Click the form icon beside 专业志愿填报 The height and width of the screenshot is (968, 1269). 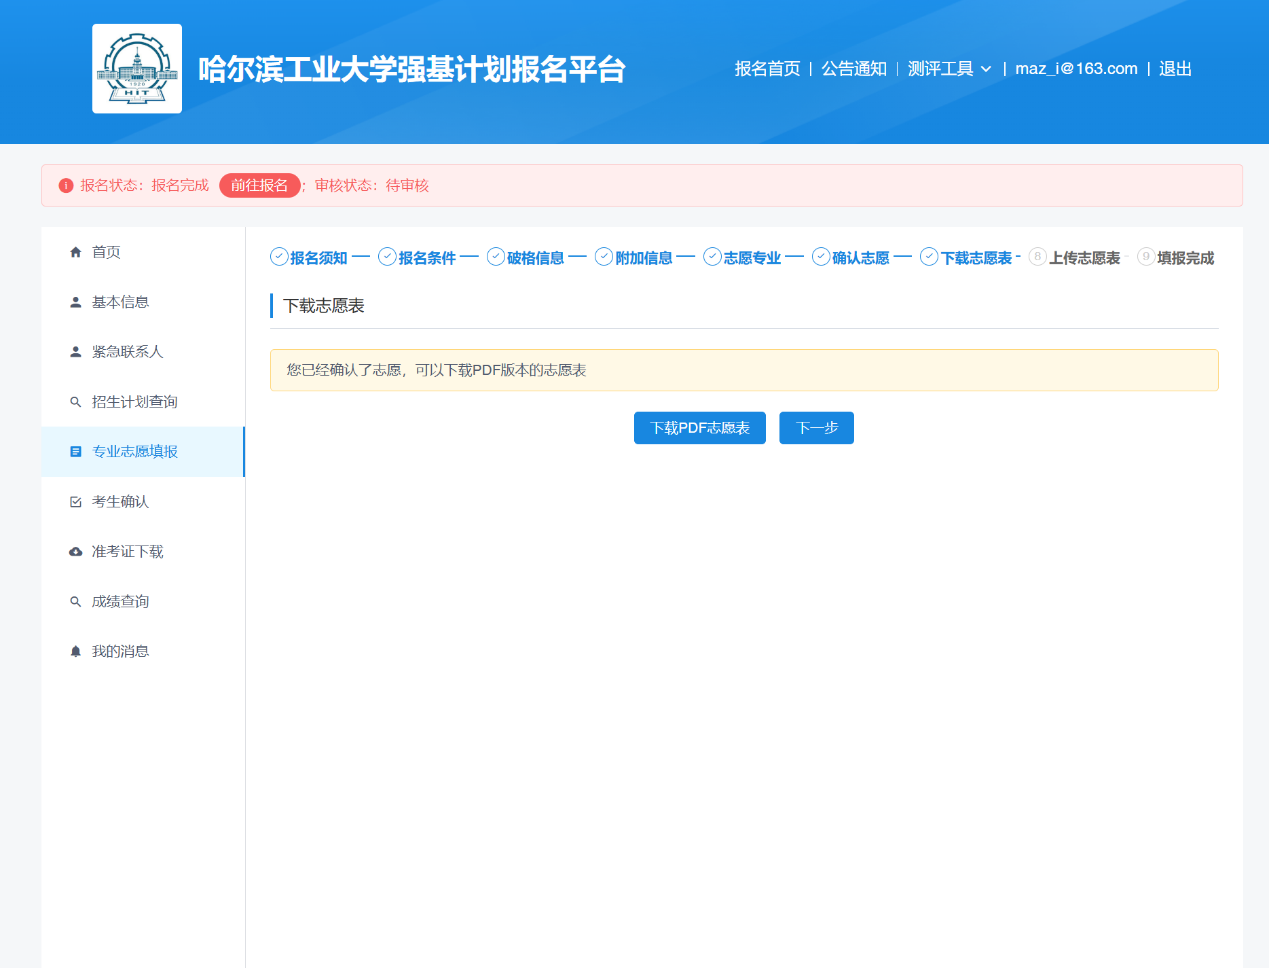pos(75,452)
